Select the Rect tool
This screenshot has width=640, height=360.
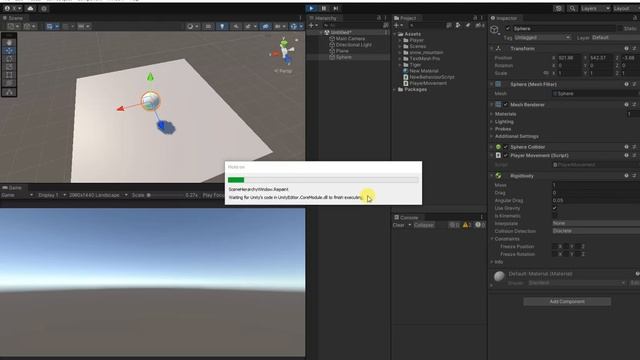click(9, 75)
